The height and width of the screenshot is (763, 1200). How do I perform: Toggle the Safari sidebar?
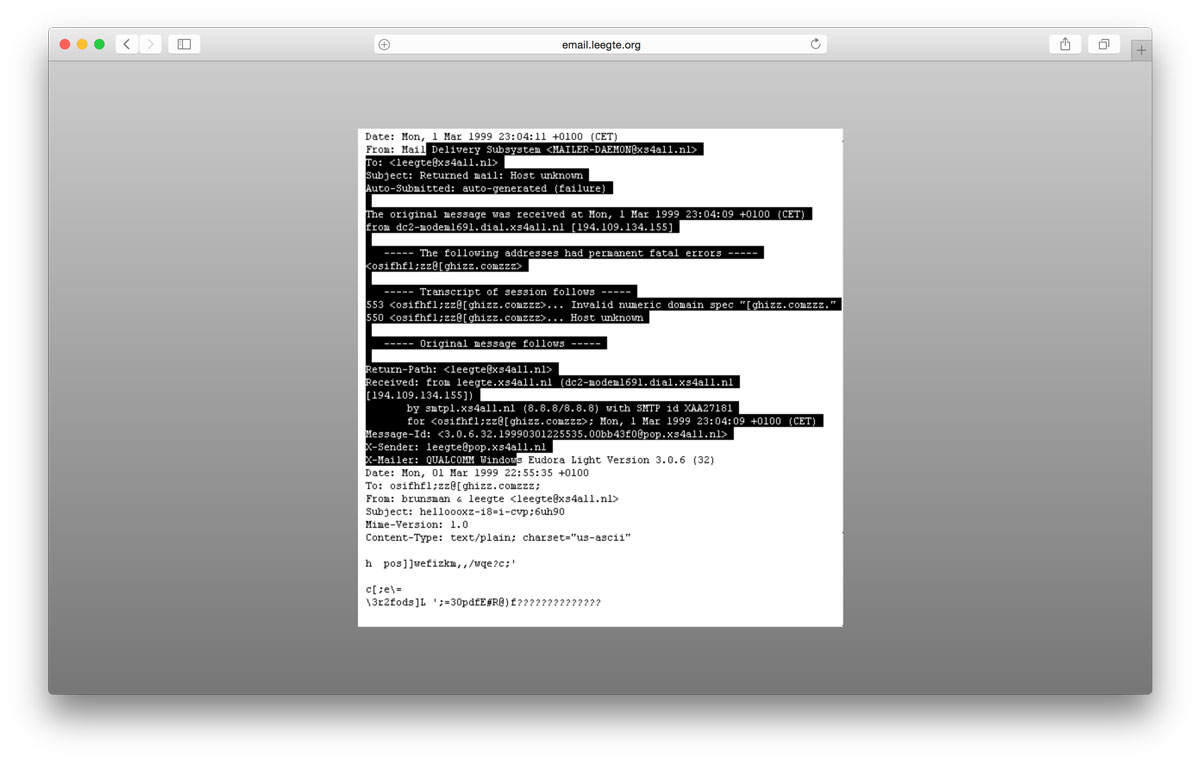click(x=184, y=44)
